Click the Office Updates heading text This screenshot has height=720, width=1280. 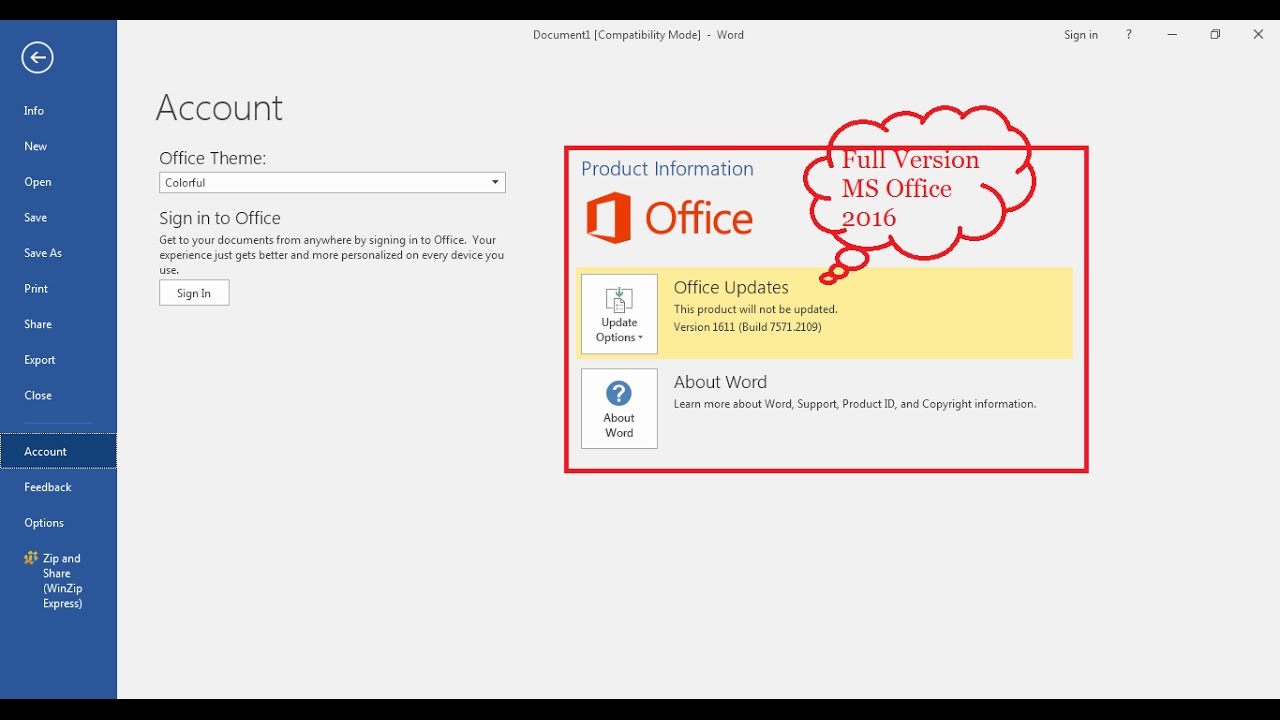coord(731,288)
